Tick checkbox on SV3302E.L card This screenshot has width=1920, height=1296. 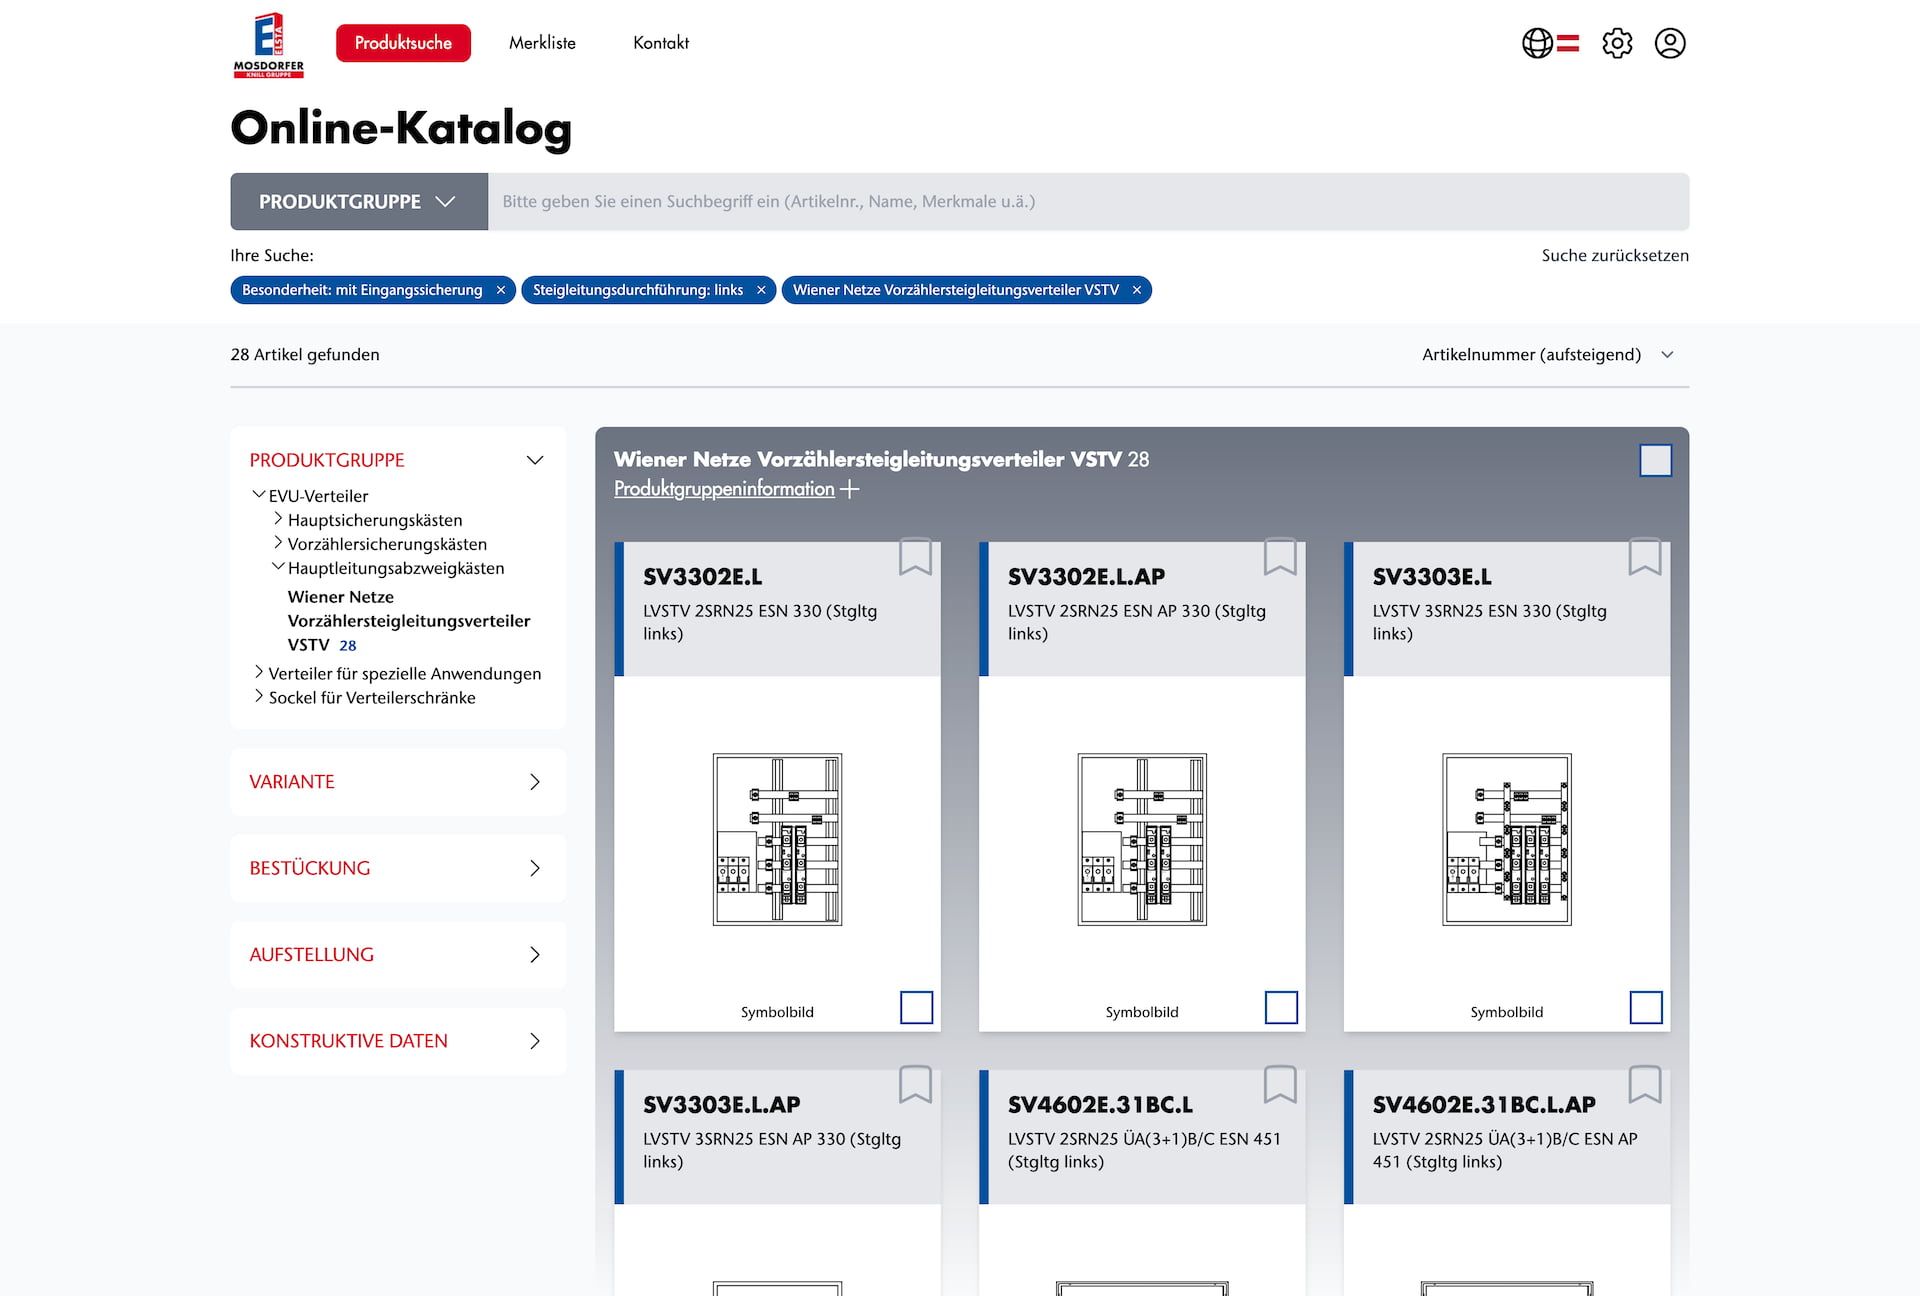[x=917, y=1007]
